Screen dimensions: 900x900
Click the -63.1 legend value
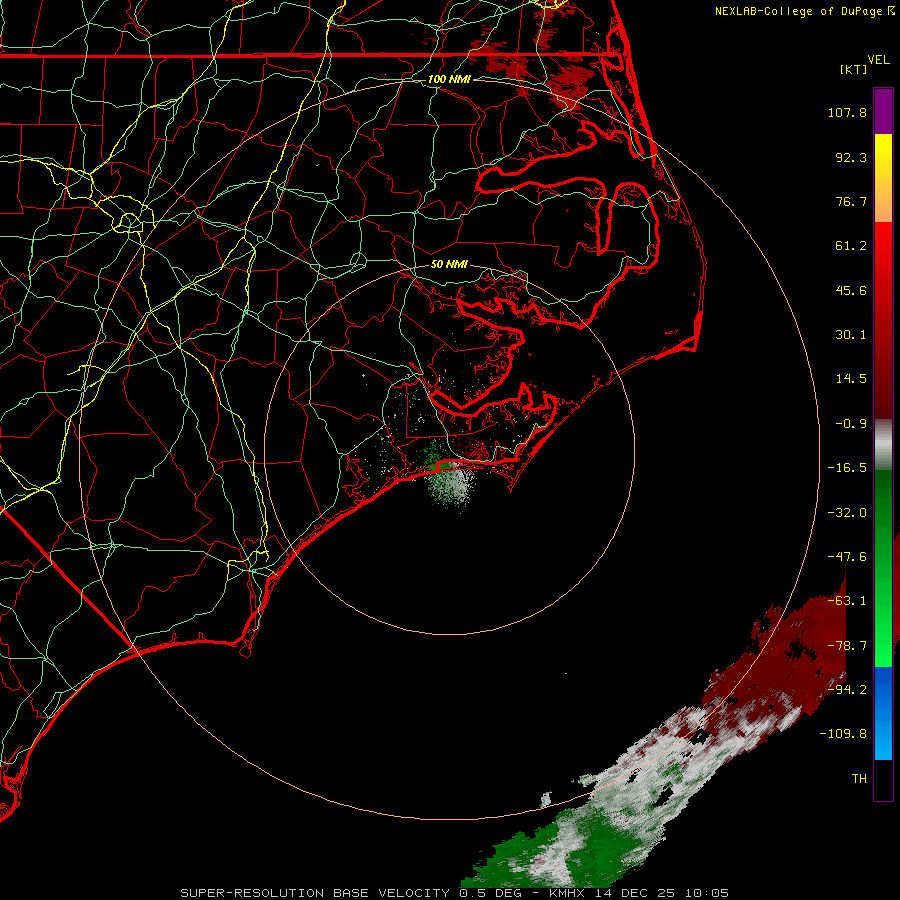[847, 601]
